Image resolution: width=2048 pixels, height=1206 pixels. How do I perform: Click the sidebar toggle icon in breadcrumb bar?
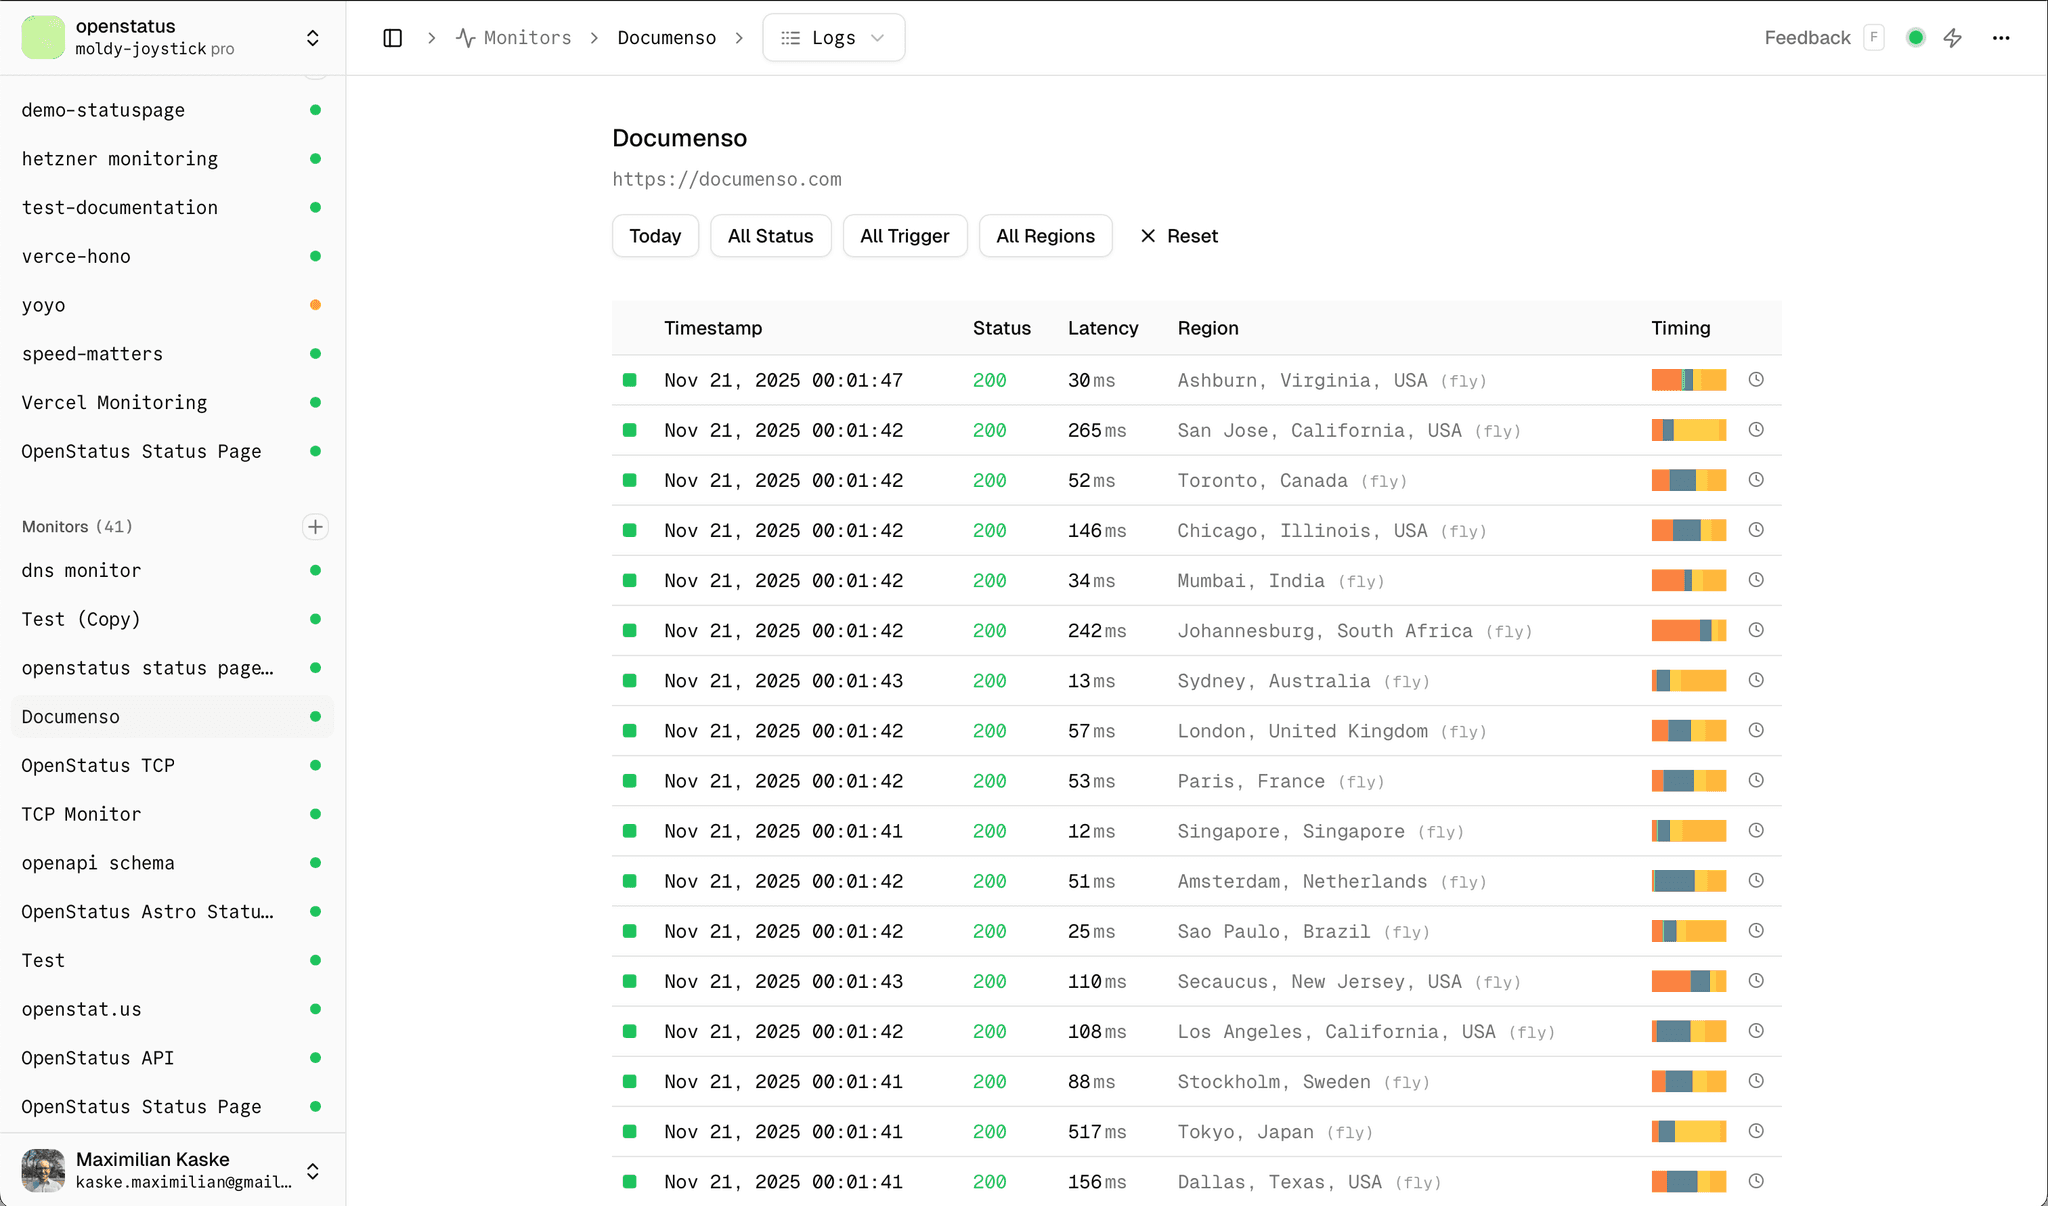[x=392, y=37]
